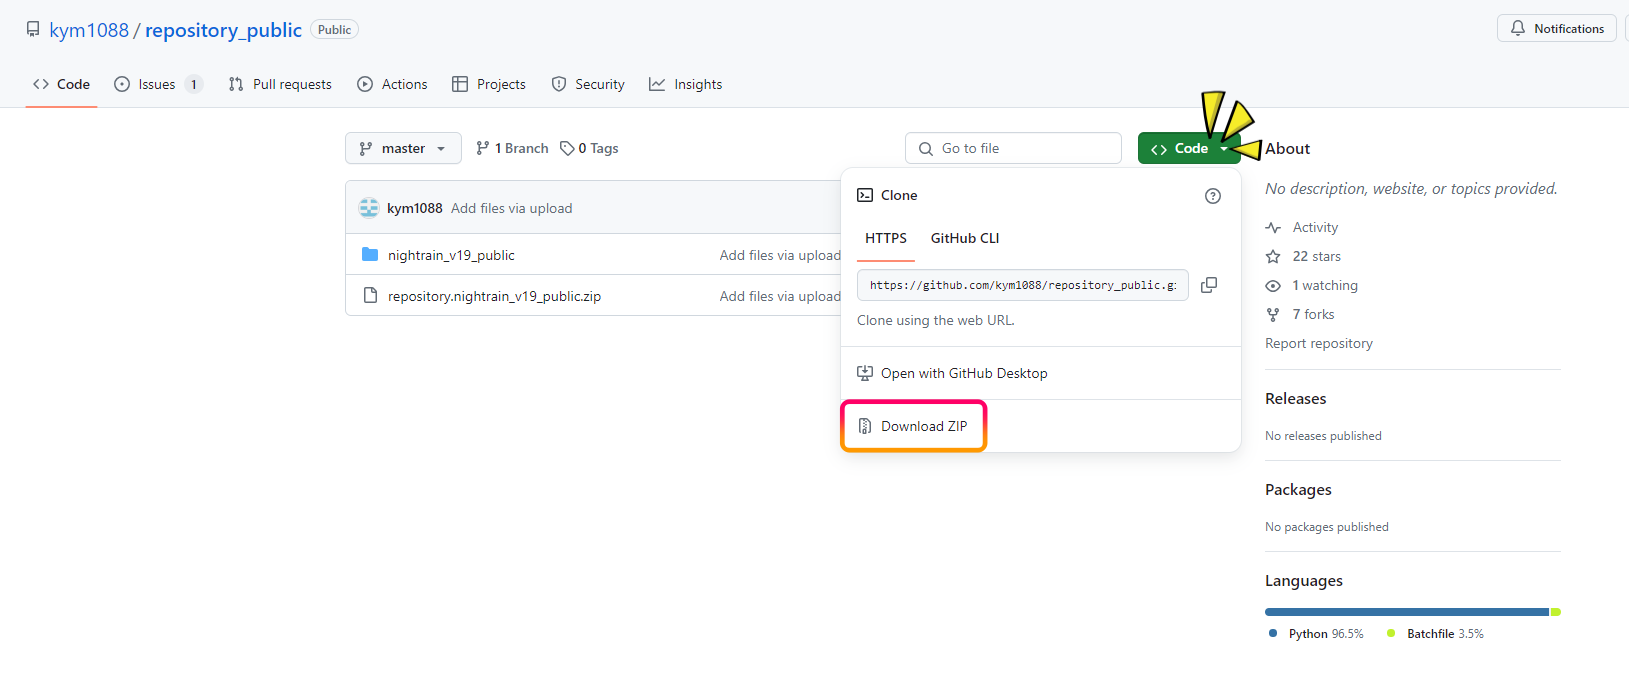Image resolution: width=1629 pixels, height=675 pixels.
Task: Expand the master branch dropdown
Action: tap(403, 148)
